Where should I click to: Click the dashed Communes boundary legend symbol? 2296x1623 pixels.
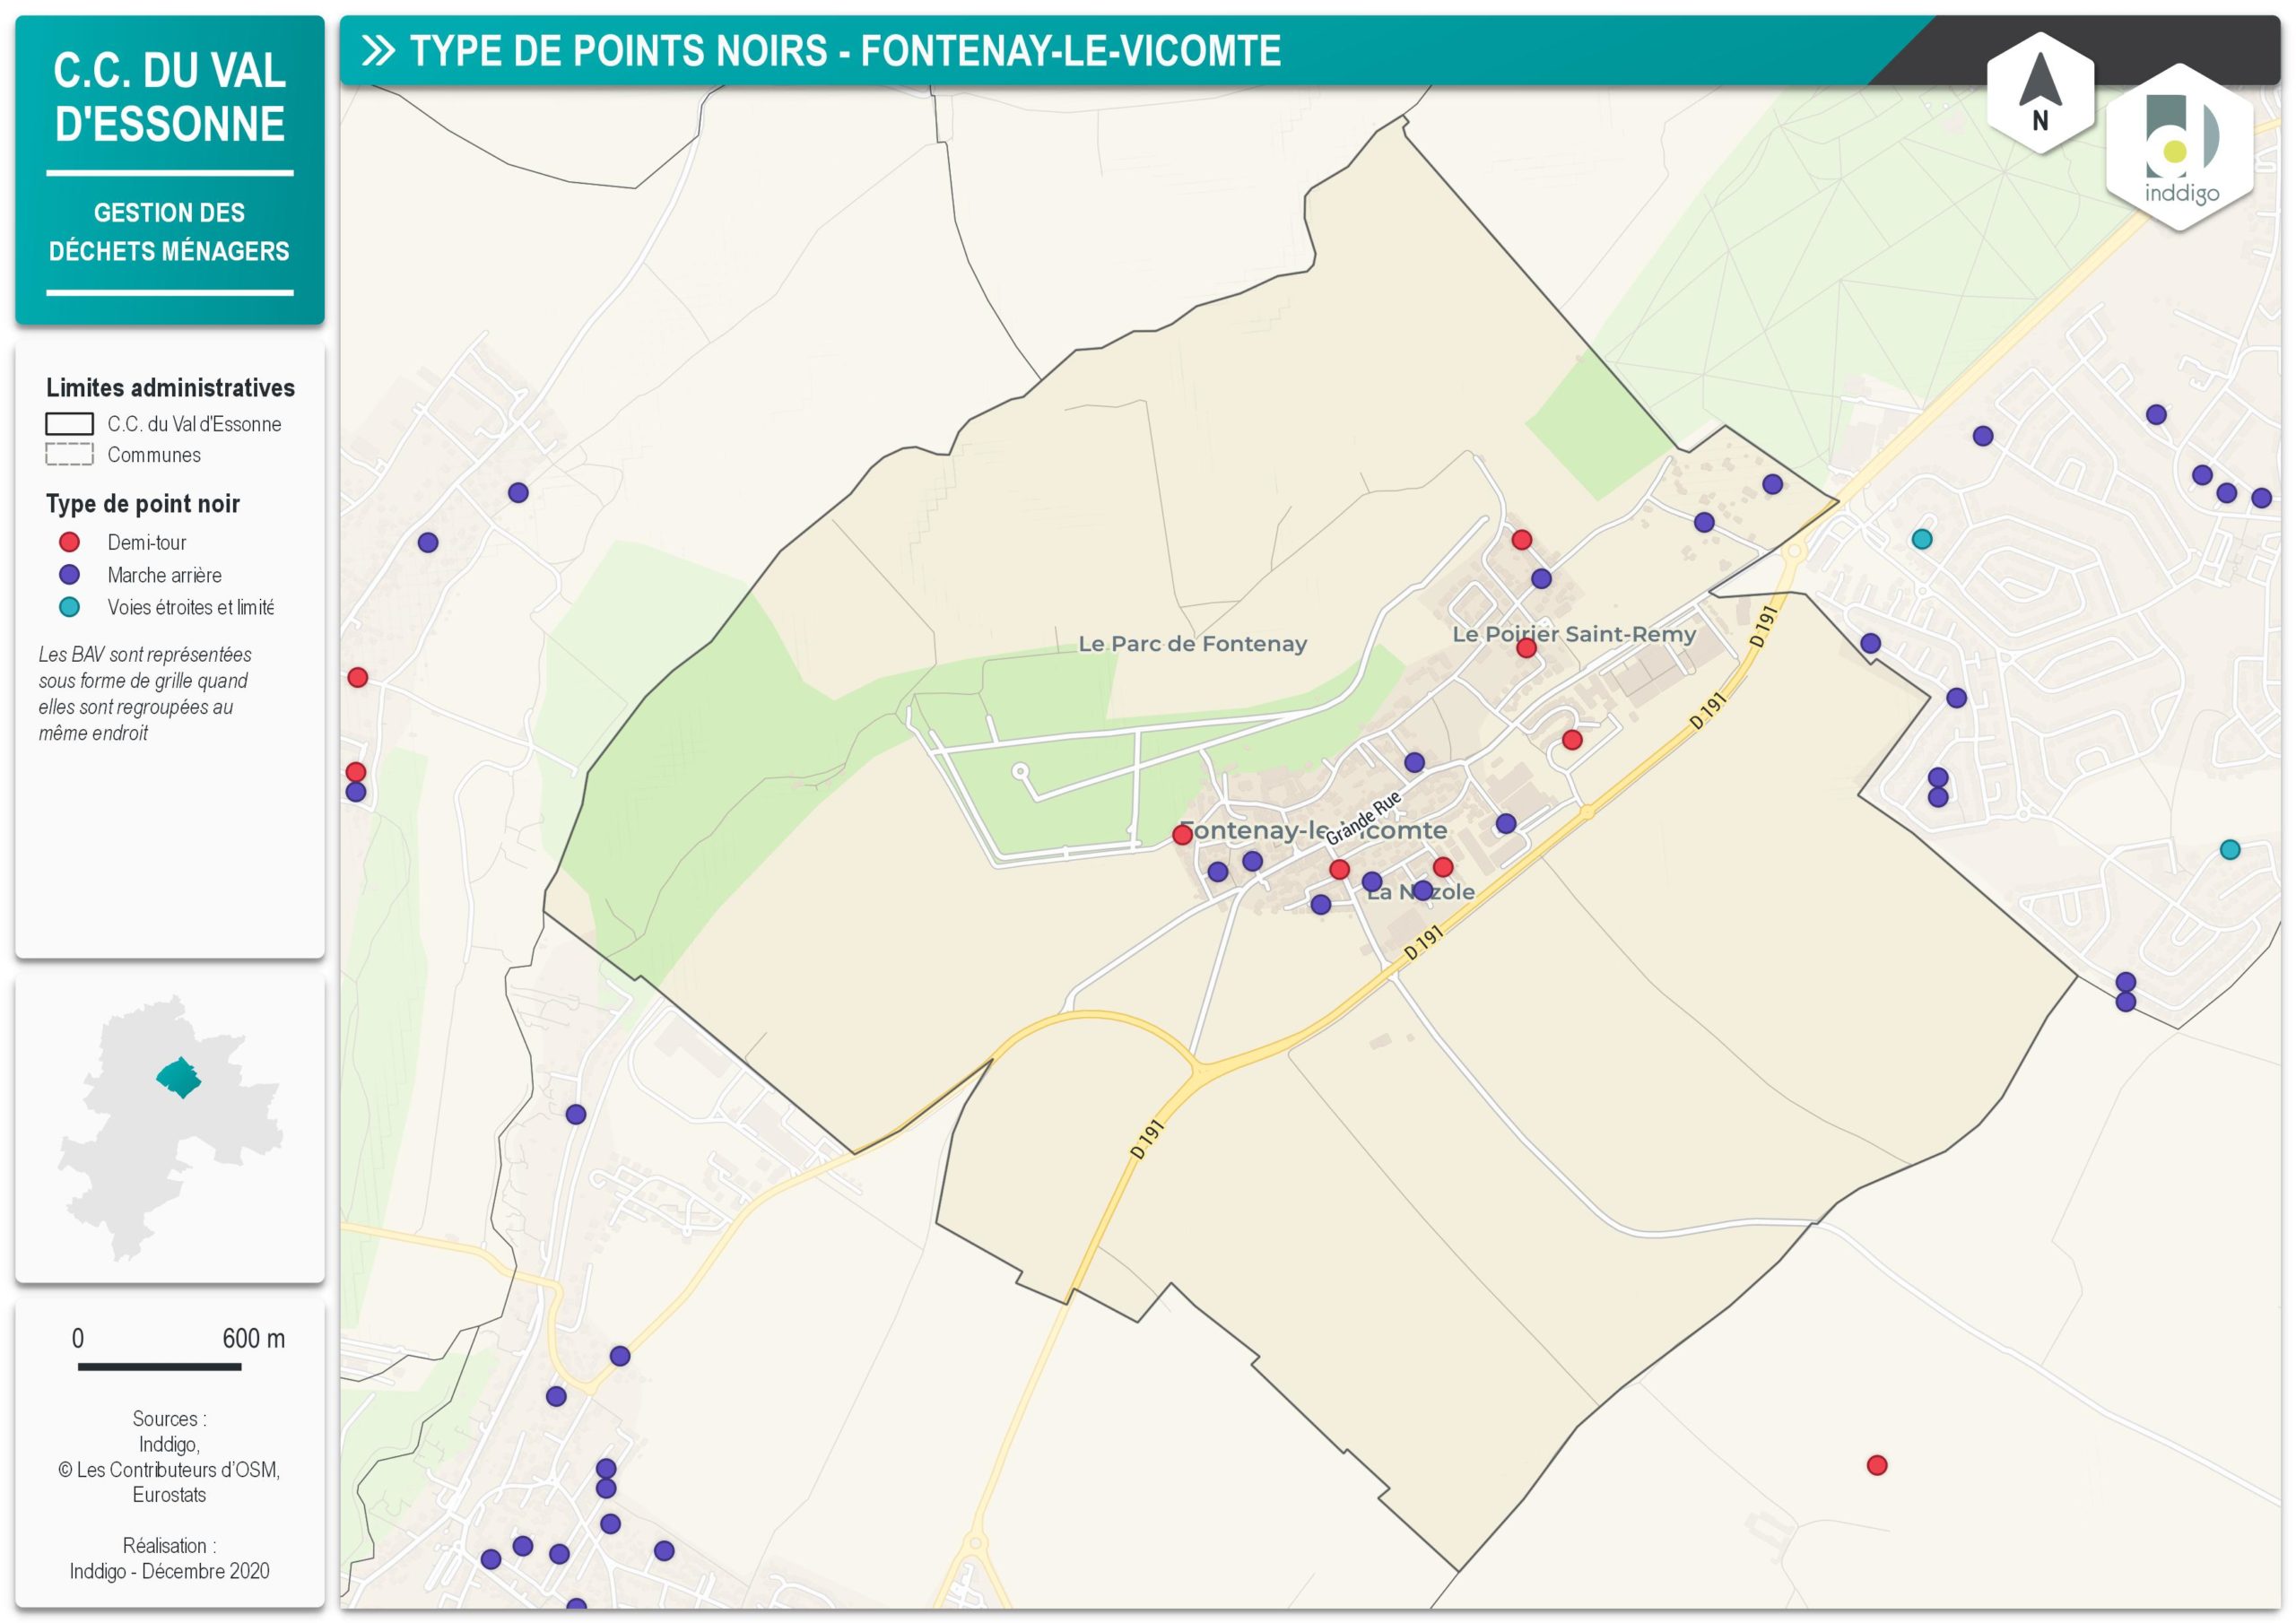click(69, 455)
